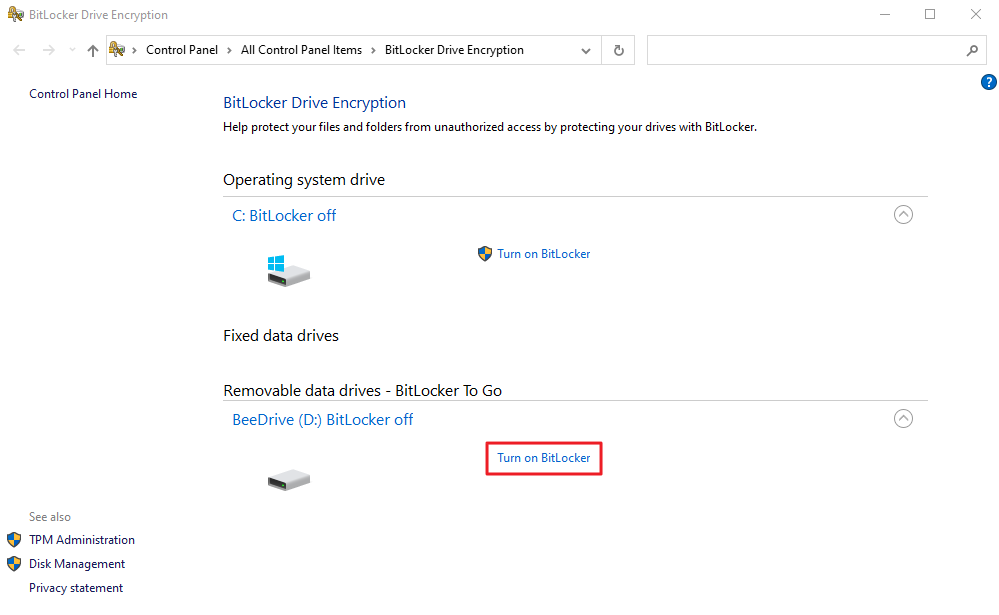Viewport: 999px width, 615px height.
Task: Open Disk Management link
Action: tap(77, 564)
